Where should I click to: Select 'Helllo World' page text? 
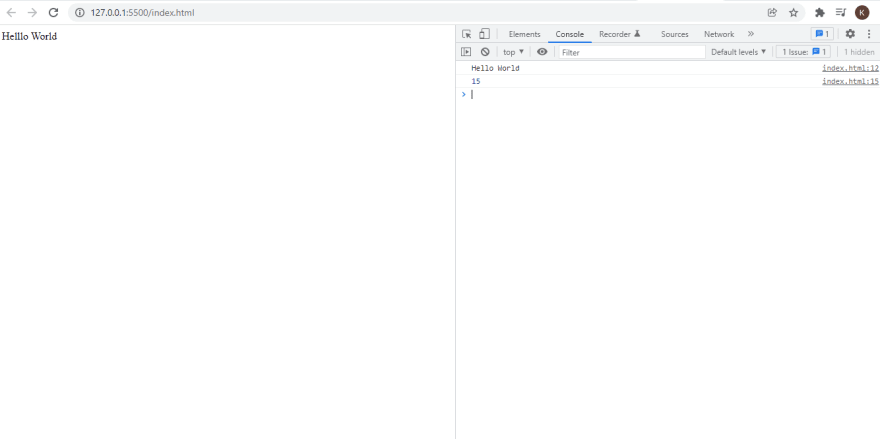30,36
